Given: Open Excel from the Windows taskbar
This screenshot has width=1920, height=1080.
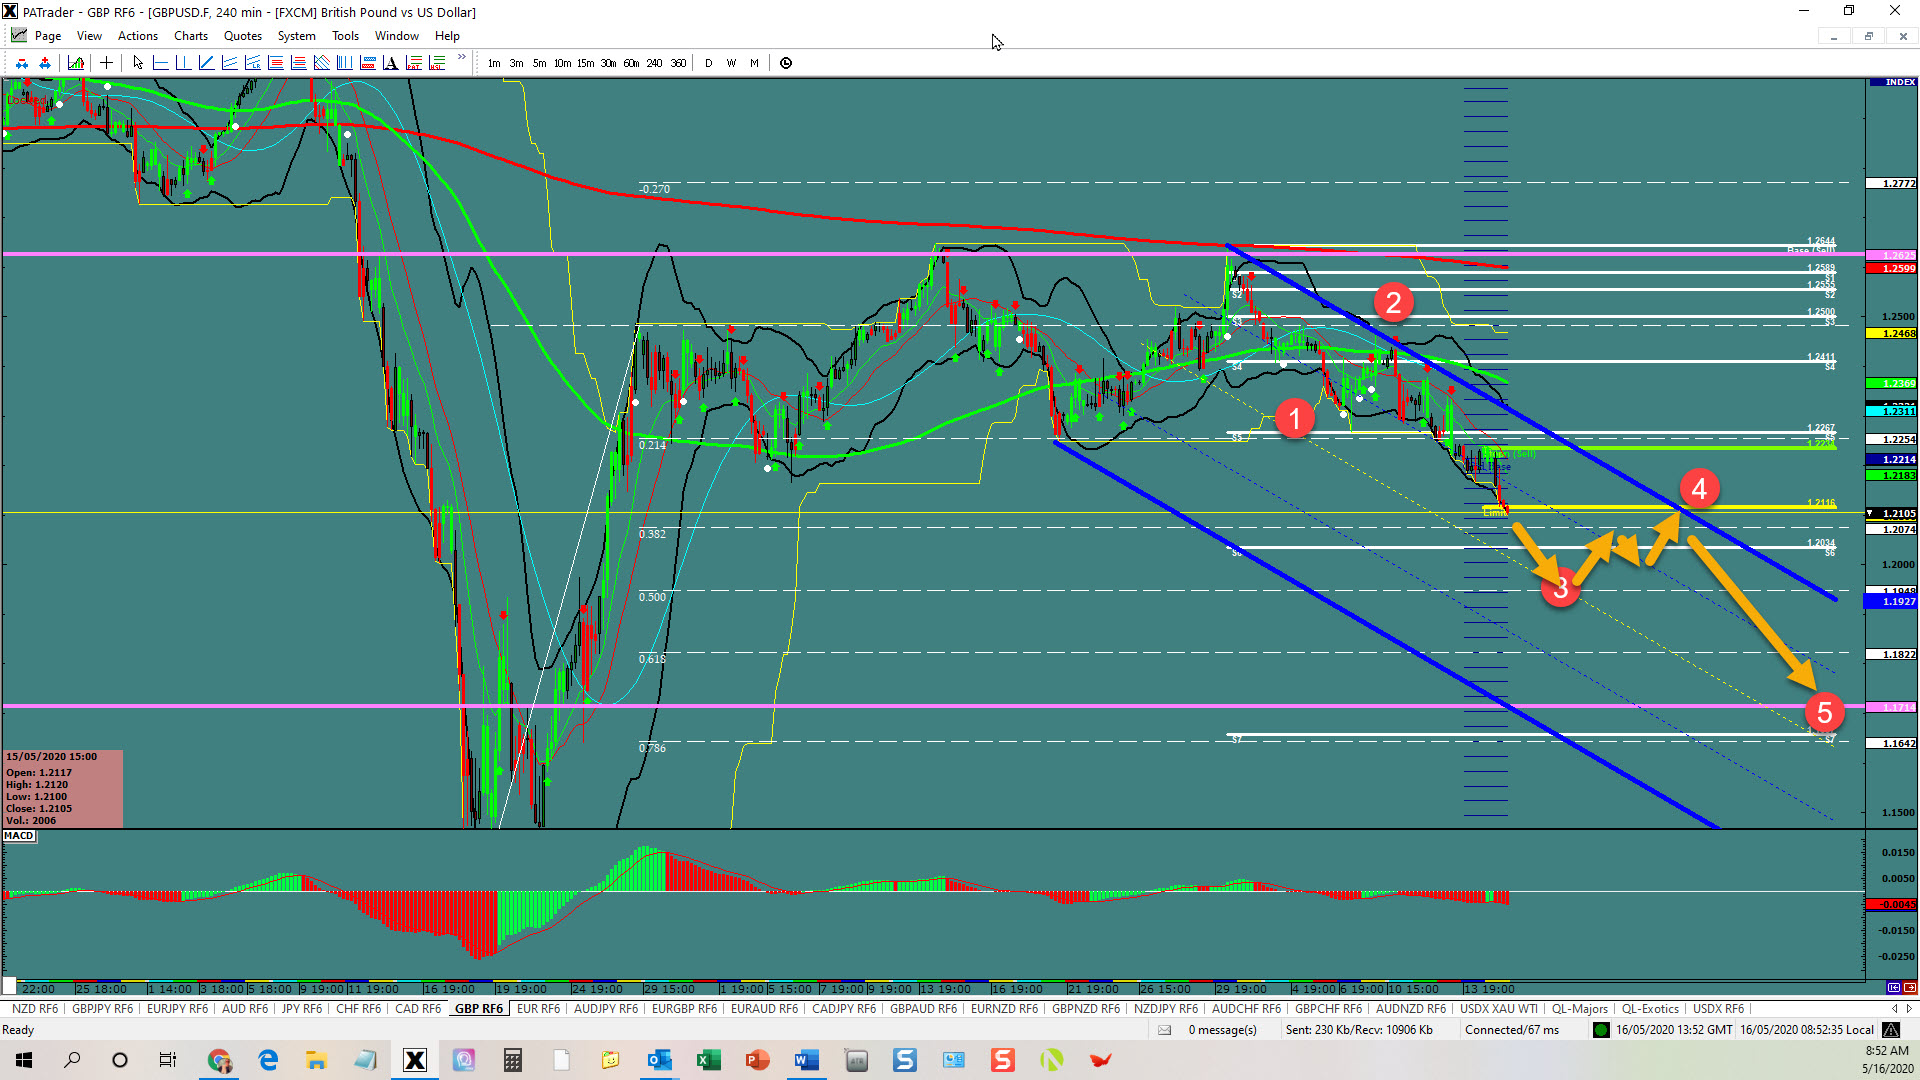Looking at the screenshot, I should 709,1060.
